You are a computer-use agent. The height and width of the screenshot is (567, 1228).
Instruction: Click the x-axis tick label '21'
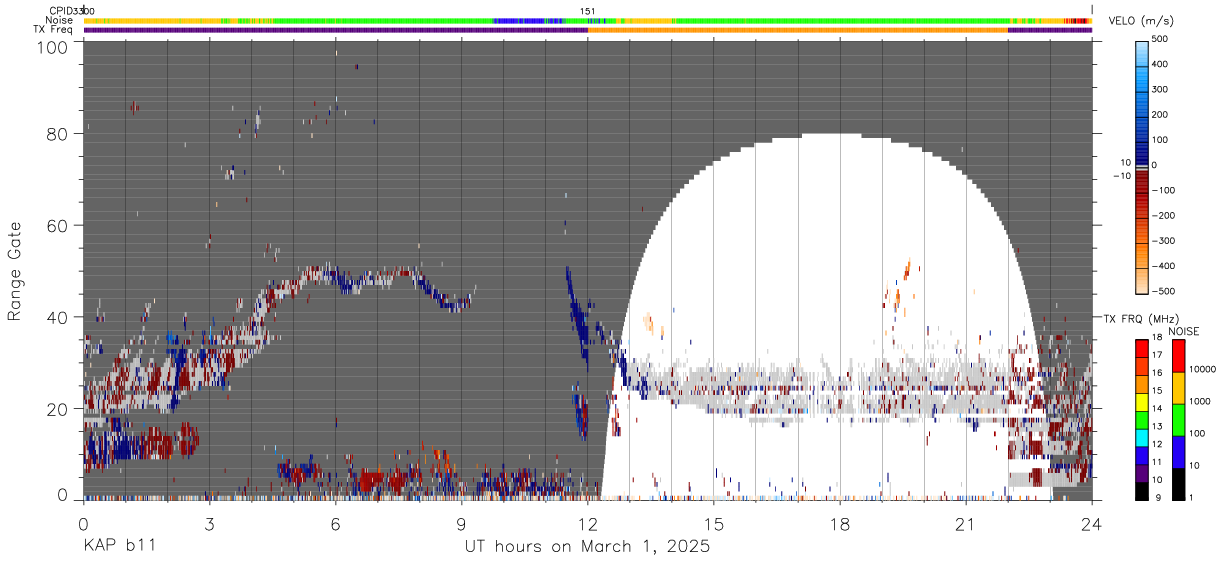click(965, 524)
